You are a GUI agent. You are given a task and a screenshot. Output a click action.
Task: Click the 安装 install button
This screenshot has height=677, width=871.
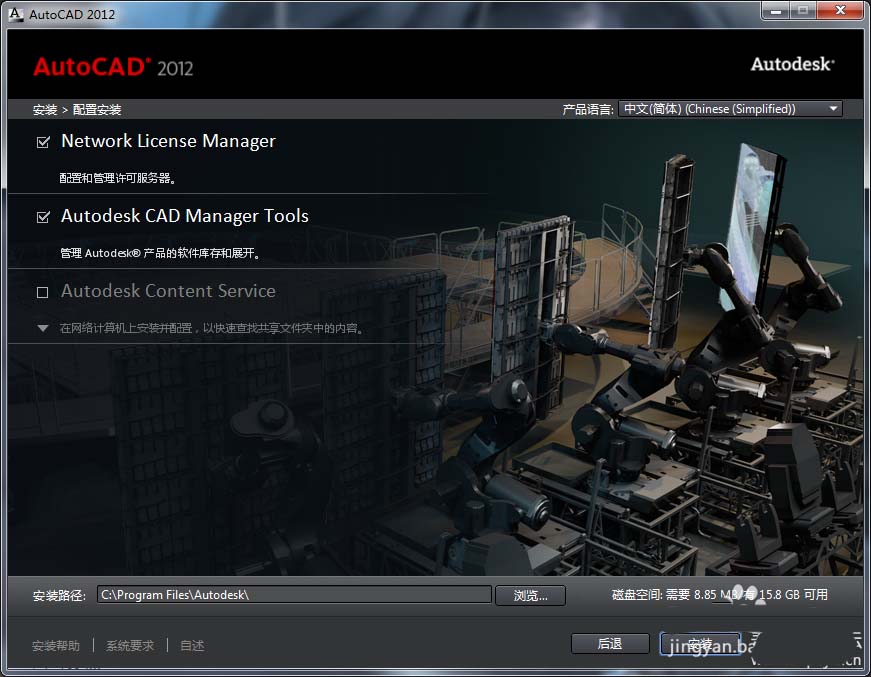click(x=700, y=644)
